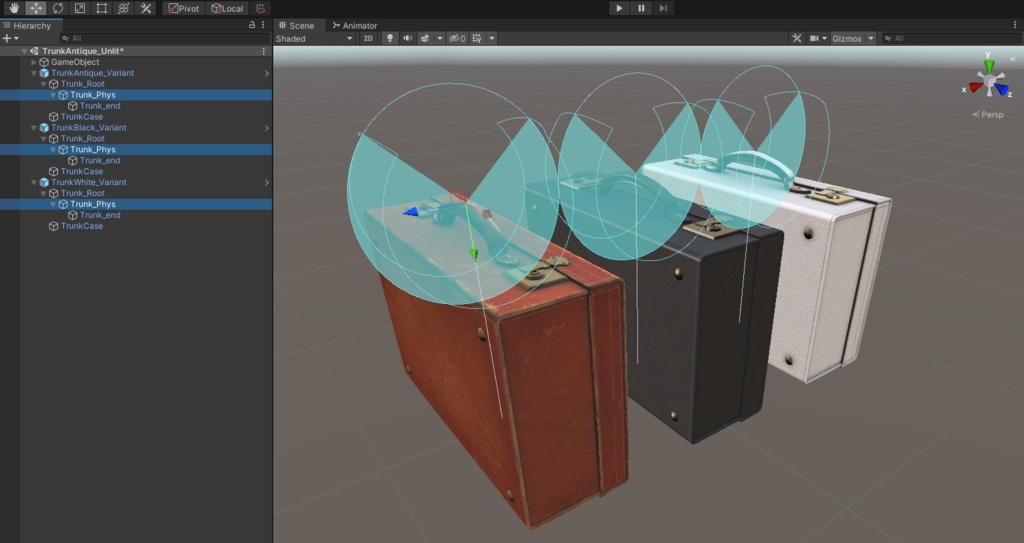This screenshot has height=543, width=1024.
Task: Toggle Local handle rotation button
Action: [x=227, y=8]
